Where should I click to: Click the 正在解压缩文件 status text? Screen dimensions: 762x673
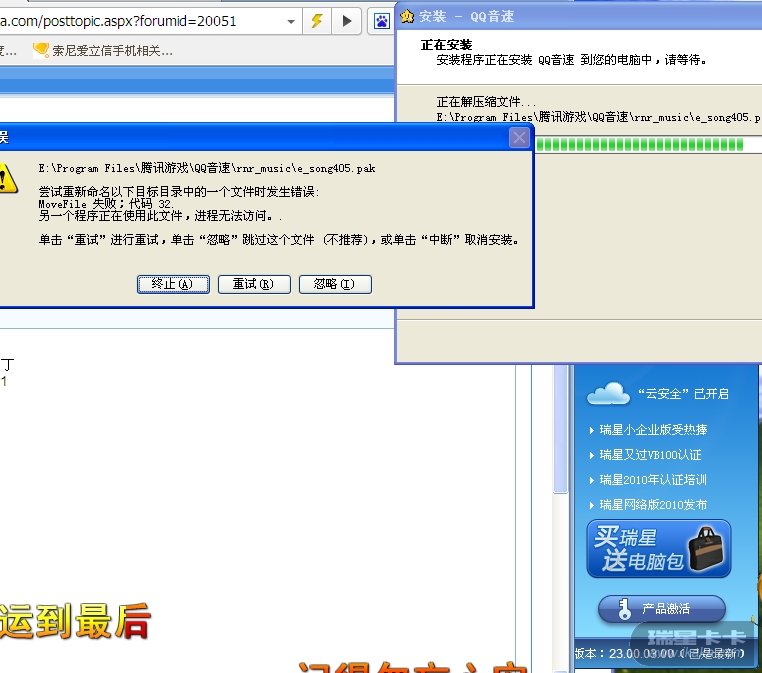coord(486,102)
